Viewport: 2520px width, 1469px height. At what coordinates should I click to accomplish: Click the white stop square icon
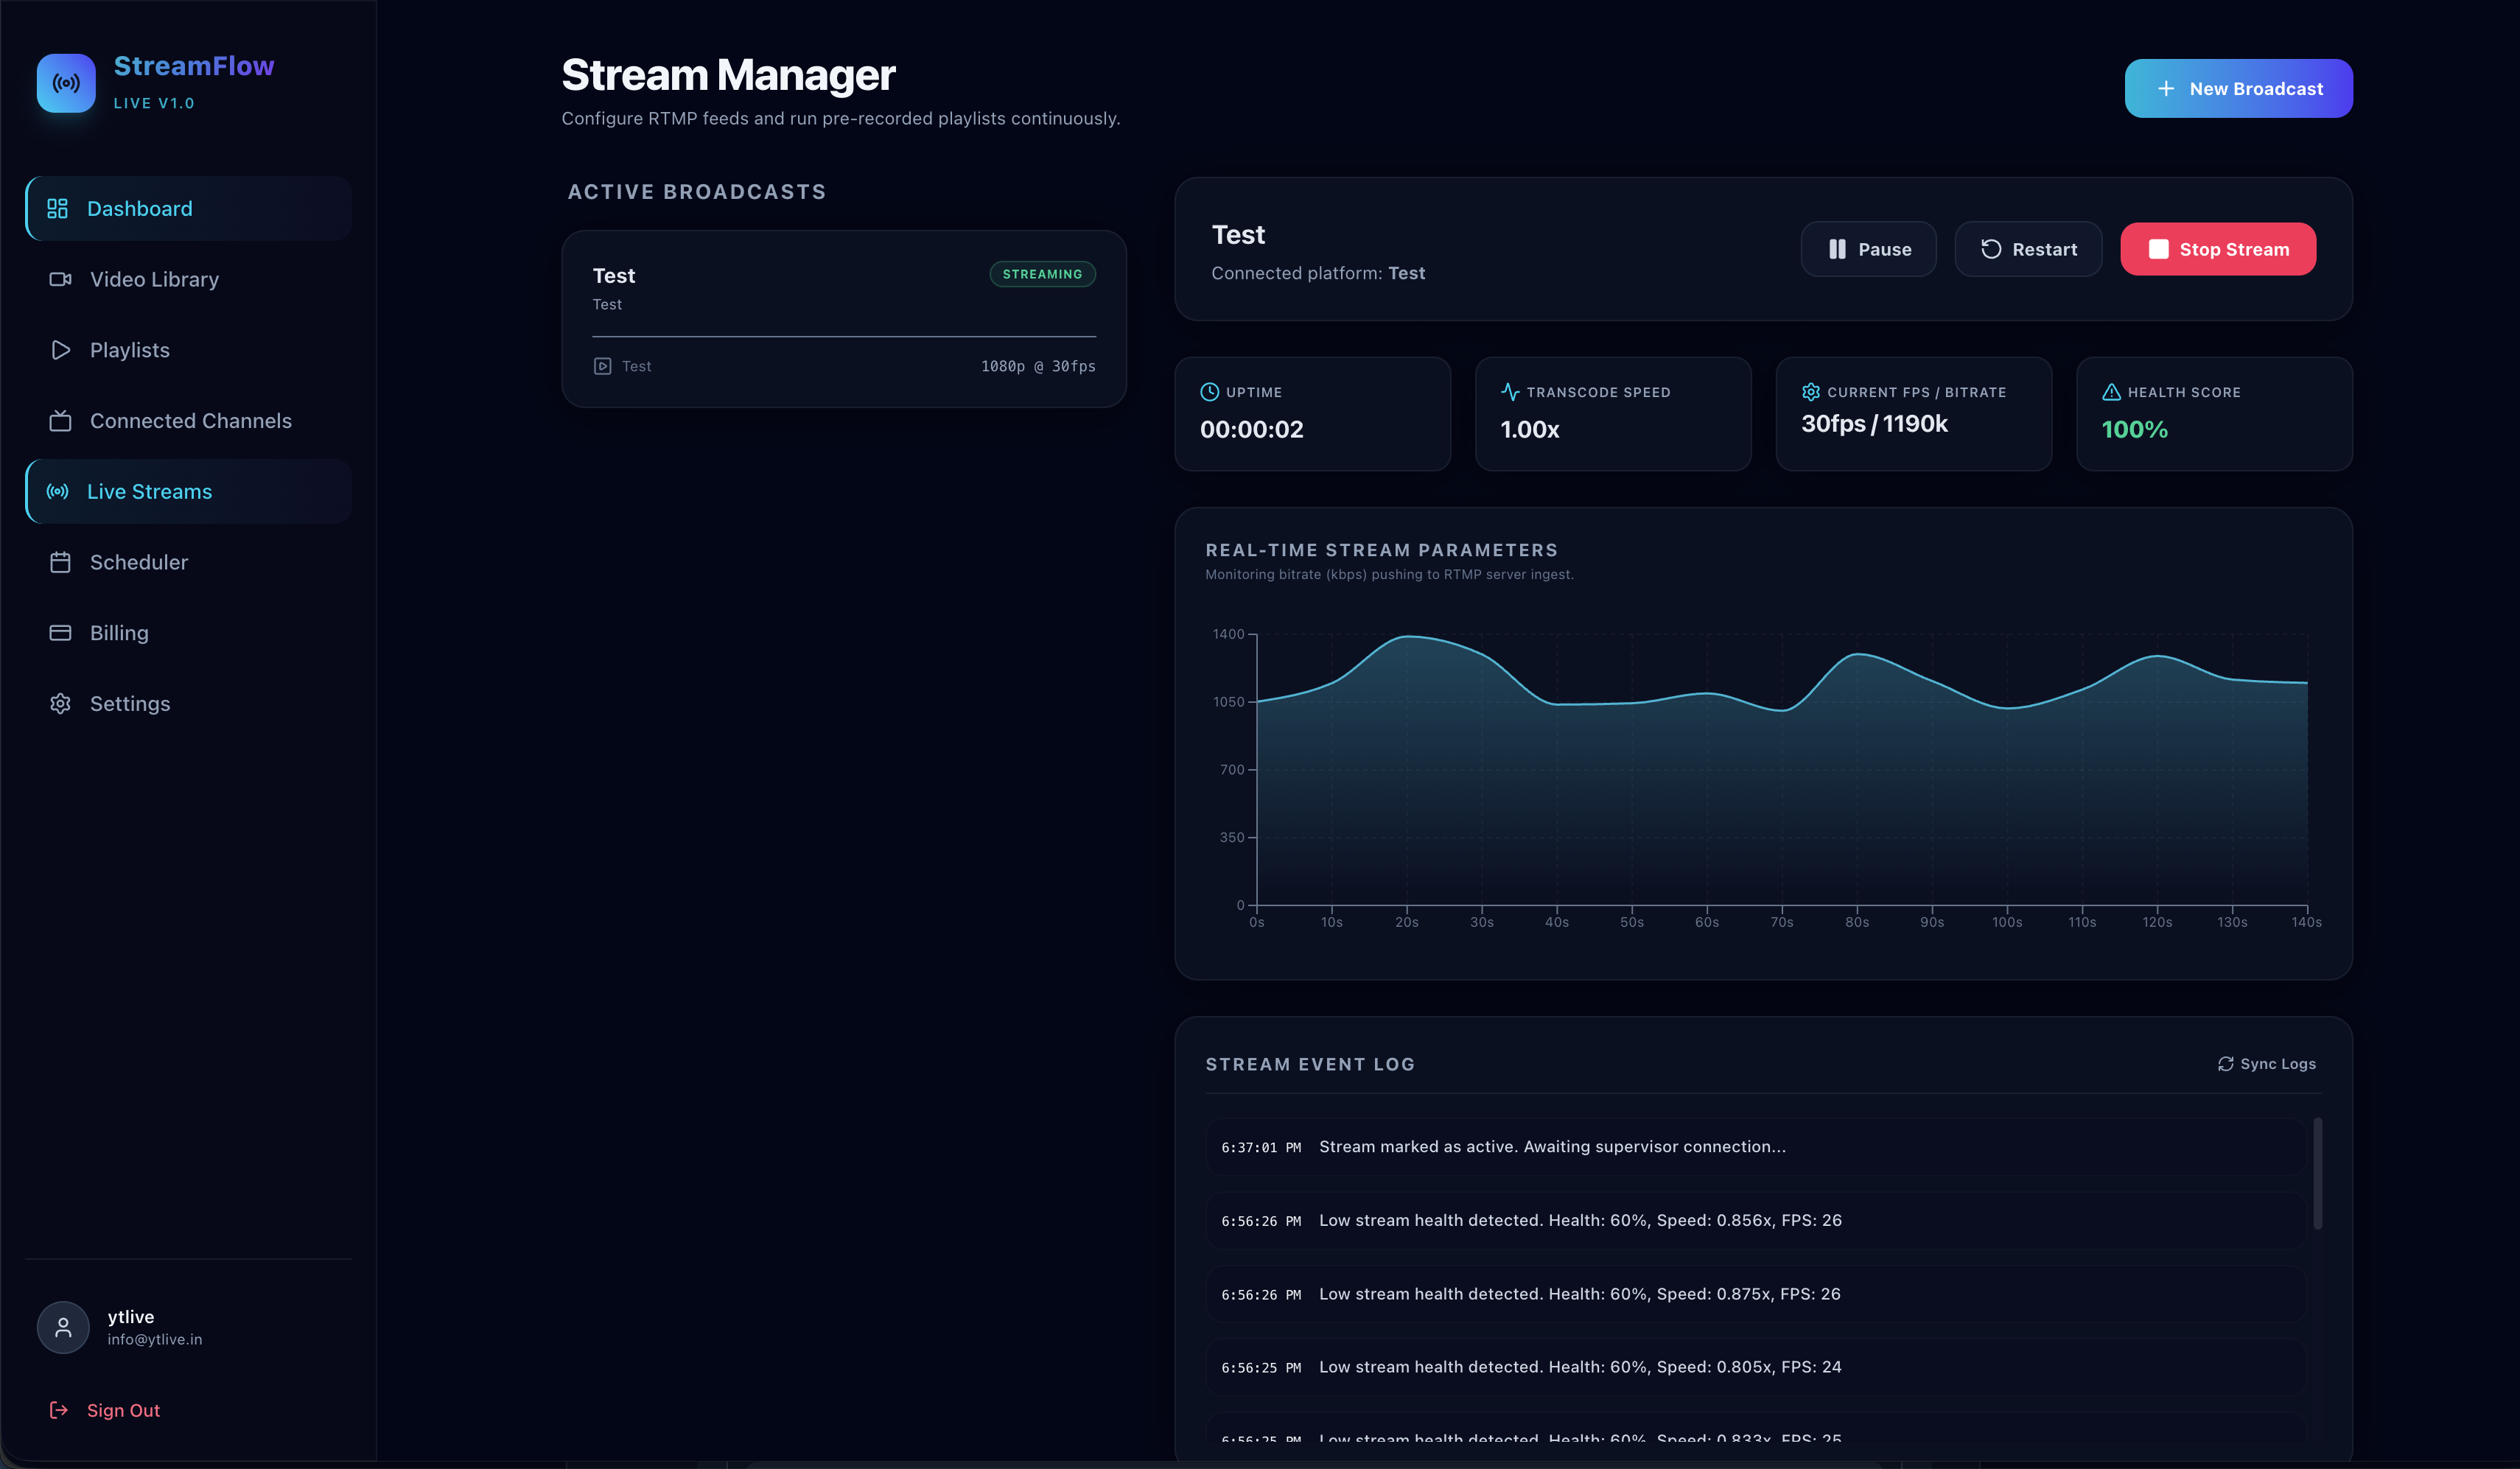(x=2159, y=249)
